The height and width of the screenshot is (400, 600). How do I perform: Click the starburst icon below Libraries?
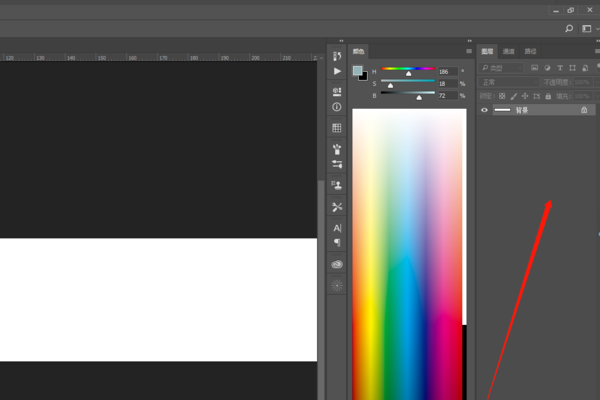coord(337,286)
